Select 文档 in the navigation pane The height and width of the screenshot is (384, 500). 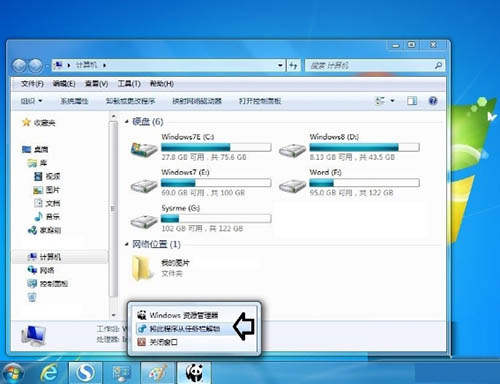(47, 203)
